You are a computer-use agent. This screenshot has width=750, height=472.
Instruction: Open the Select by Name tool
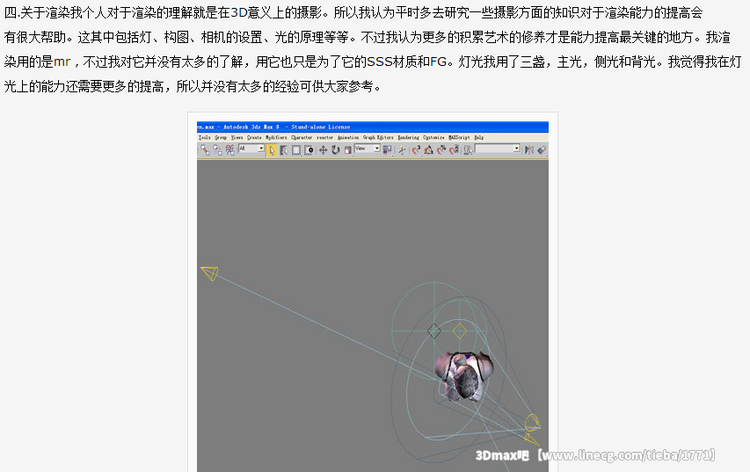pyautogui.click(x=283, y=149)
